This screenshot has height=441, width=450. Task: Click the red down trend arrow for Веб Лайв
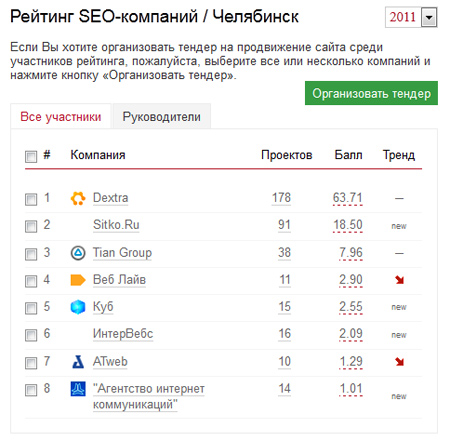pos(399,280)
